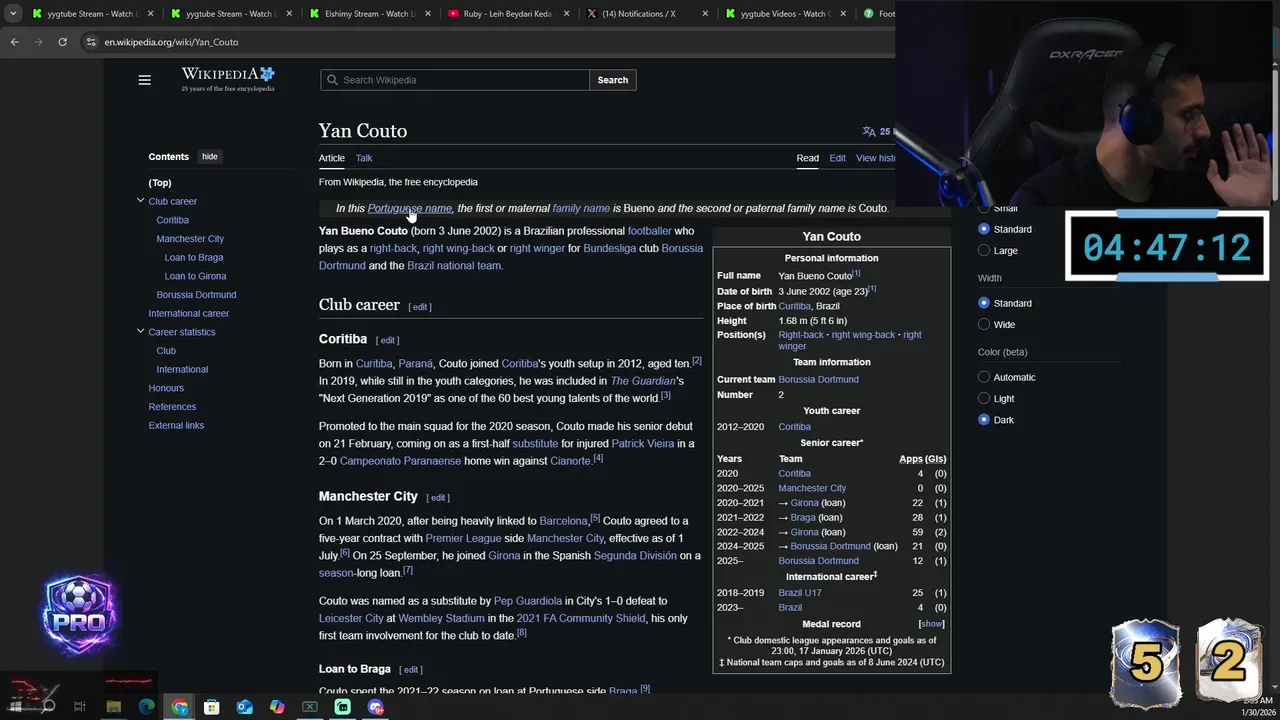This screenshot has width=1280, height=720.
Task: Open the Campeonato Paranaense link
Action: pos(400,461)
